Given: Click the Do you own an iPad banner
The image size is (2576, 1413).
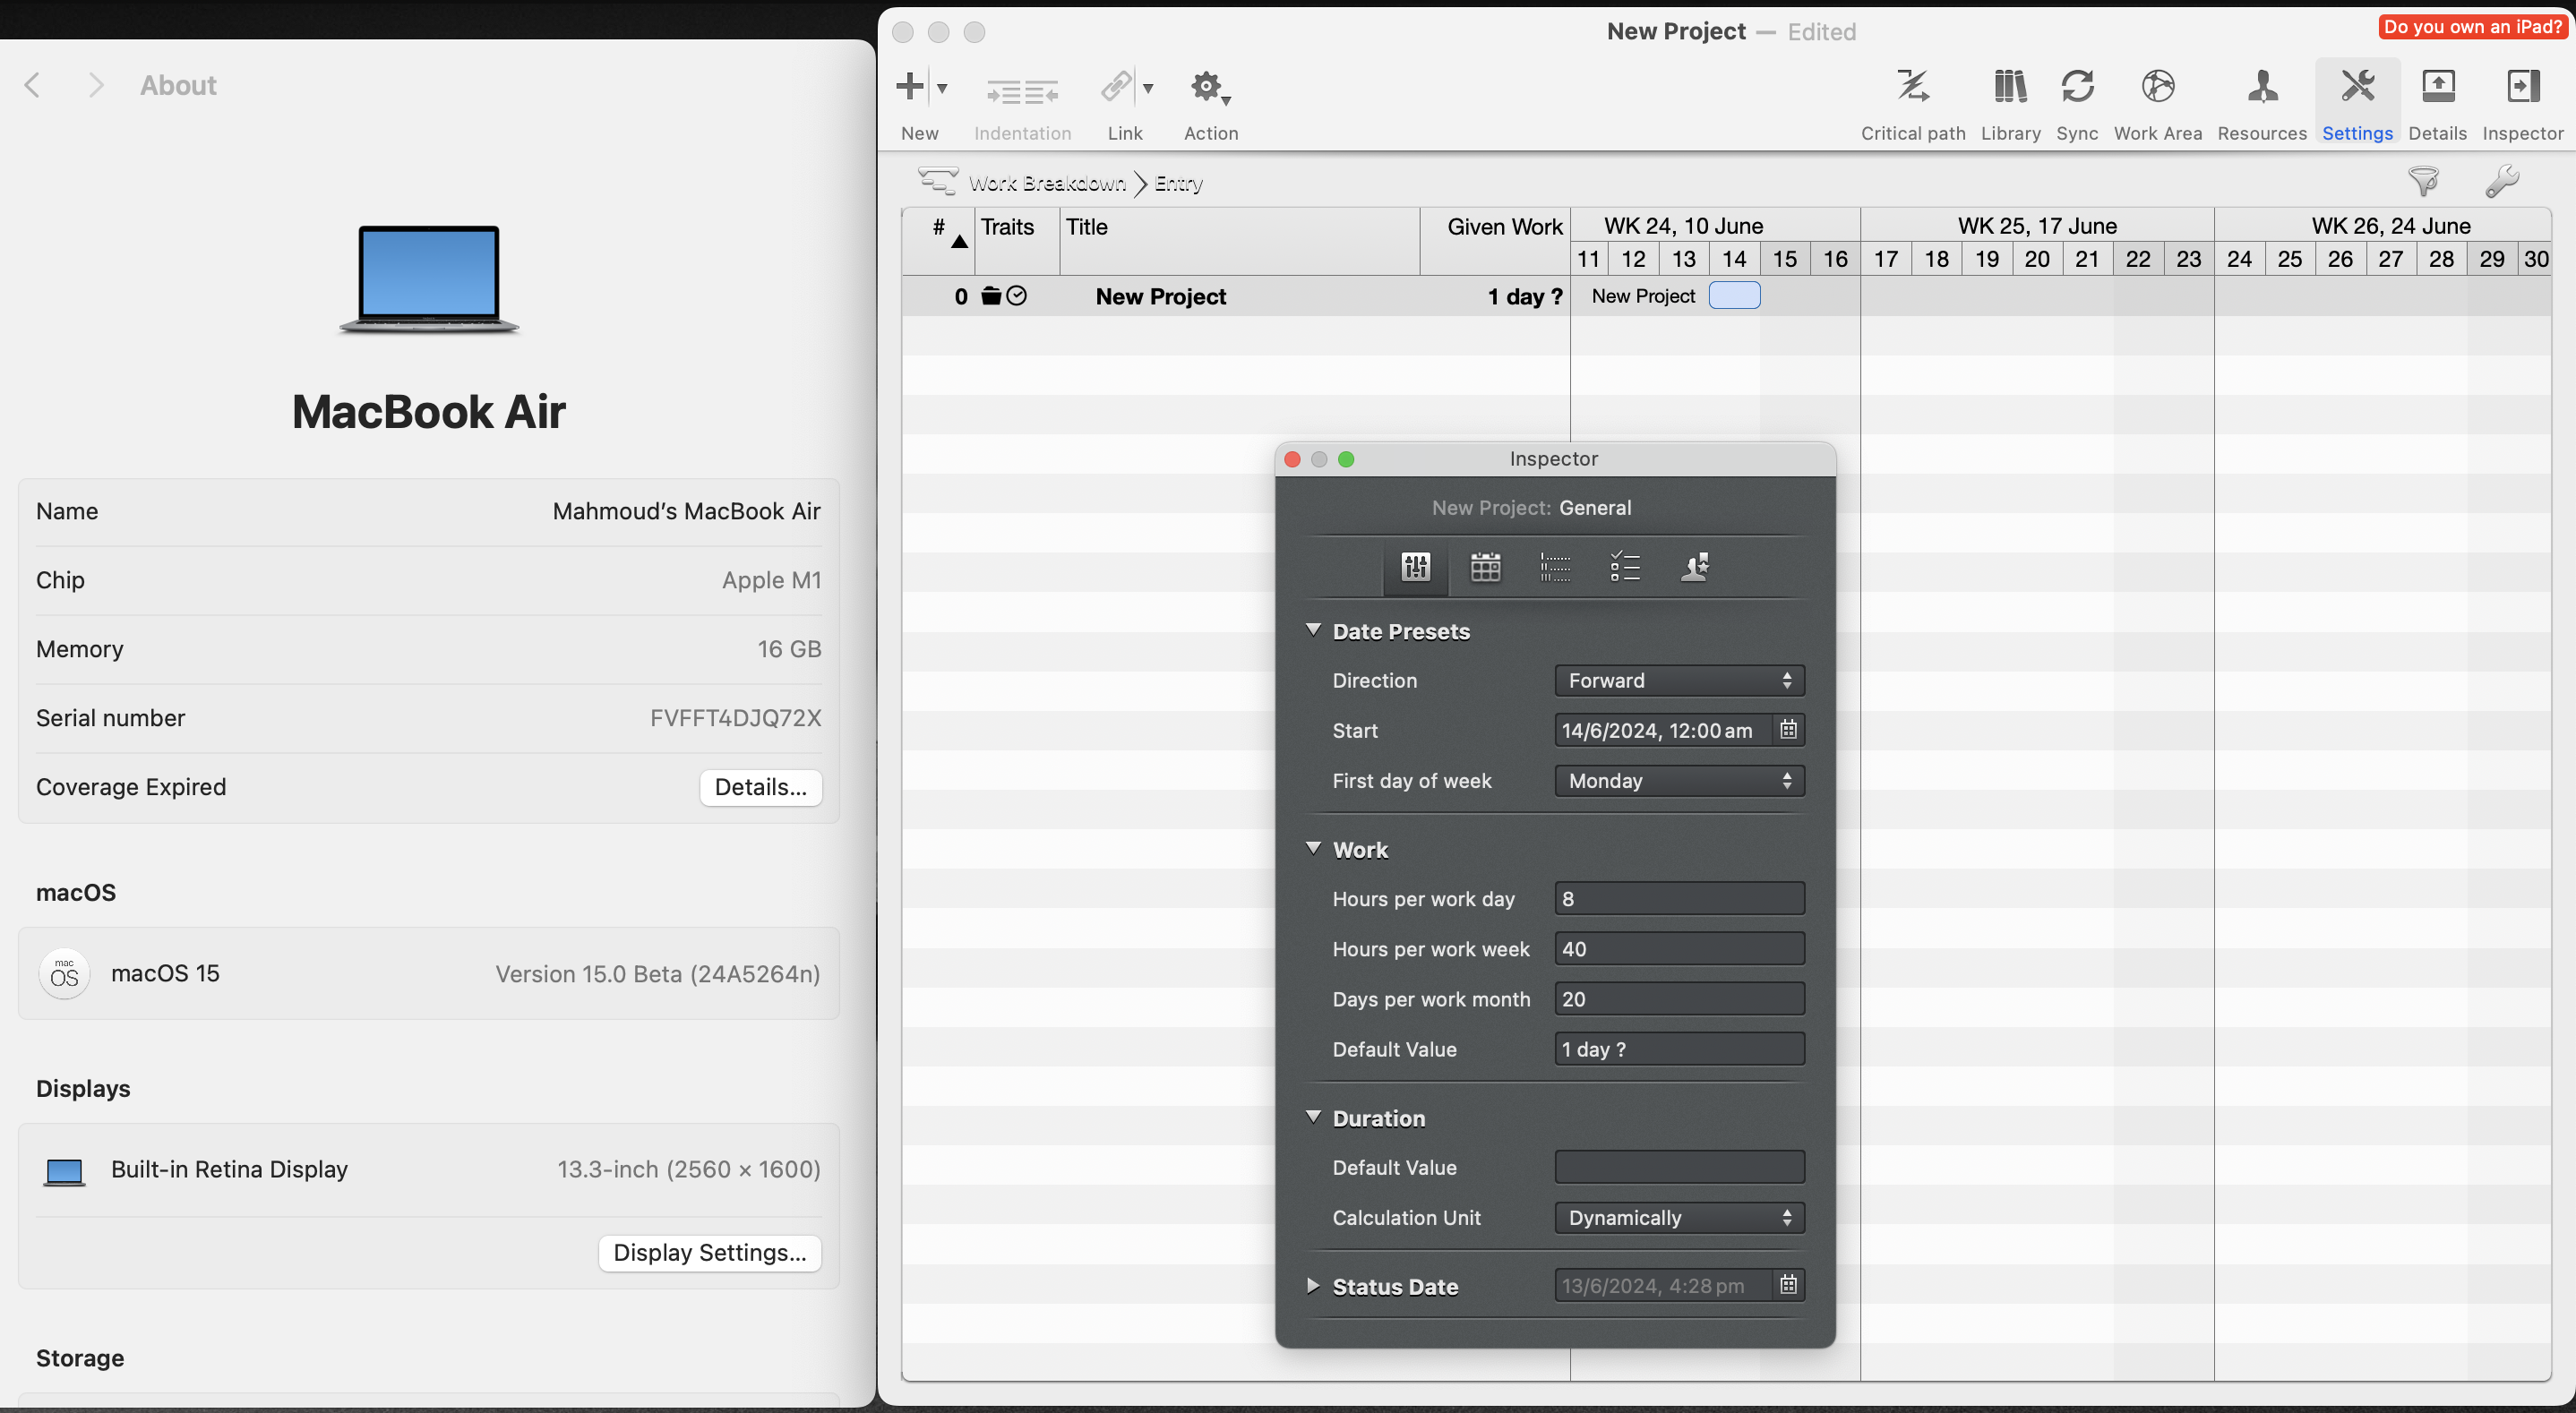Looking at the screenshot, I should (x=2472, y=26).
